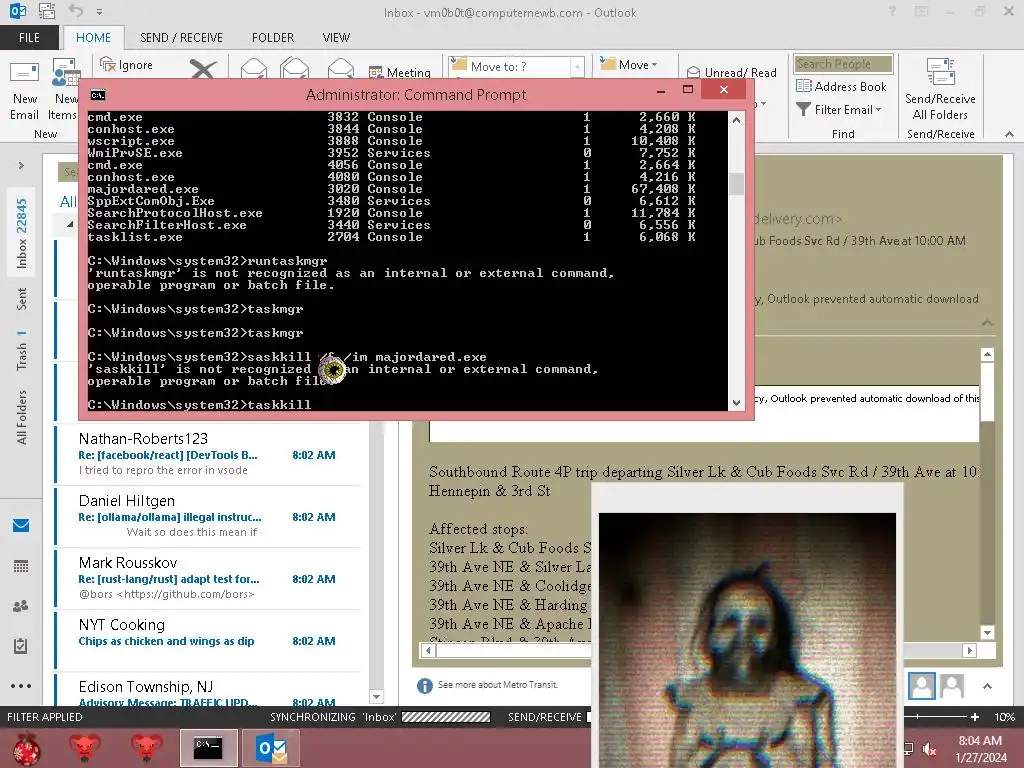
Task: Switch to the FOLDER tab
Action: click(273, 38)
